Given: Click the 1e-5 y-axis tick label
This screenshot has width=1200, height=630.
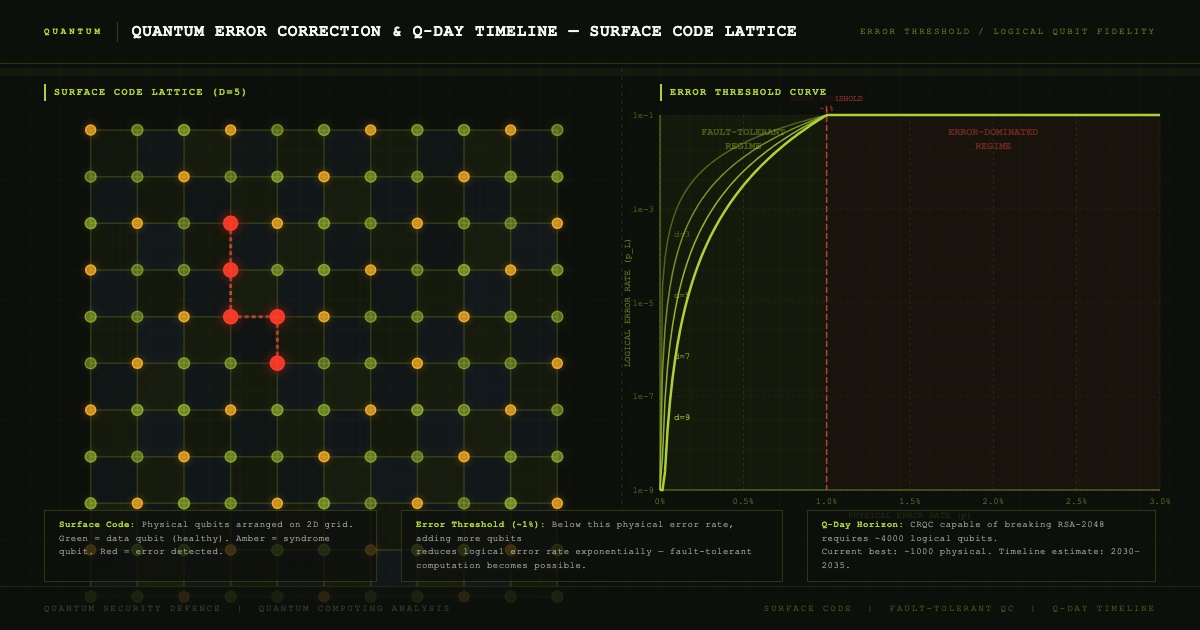Looking at the screenshot, I should 643,303.
